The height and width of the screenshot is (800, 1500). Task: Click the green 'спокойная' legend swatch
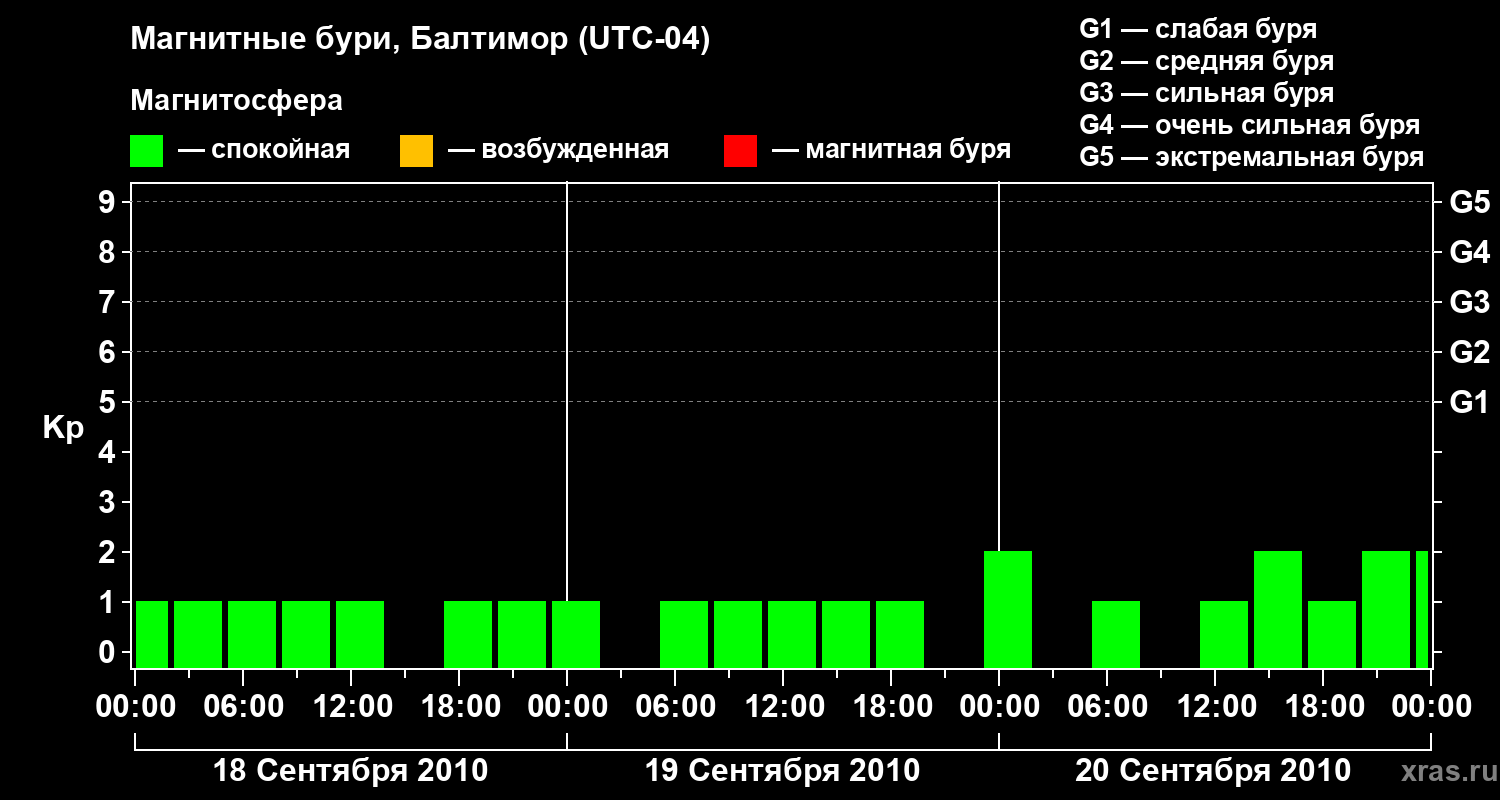147,151
